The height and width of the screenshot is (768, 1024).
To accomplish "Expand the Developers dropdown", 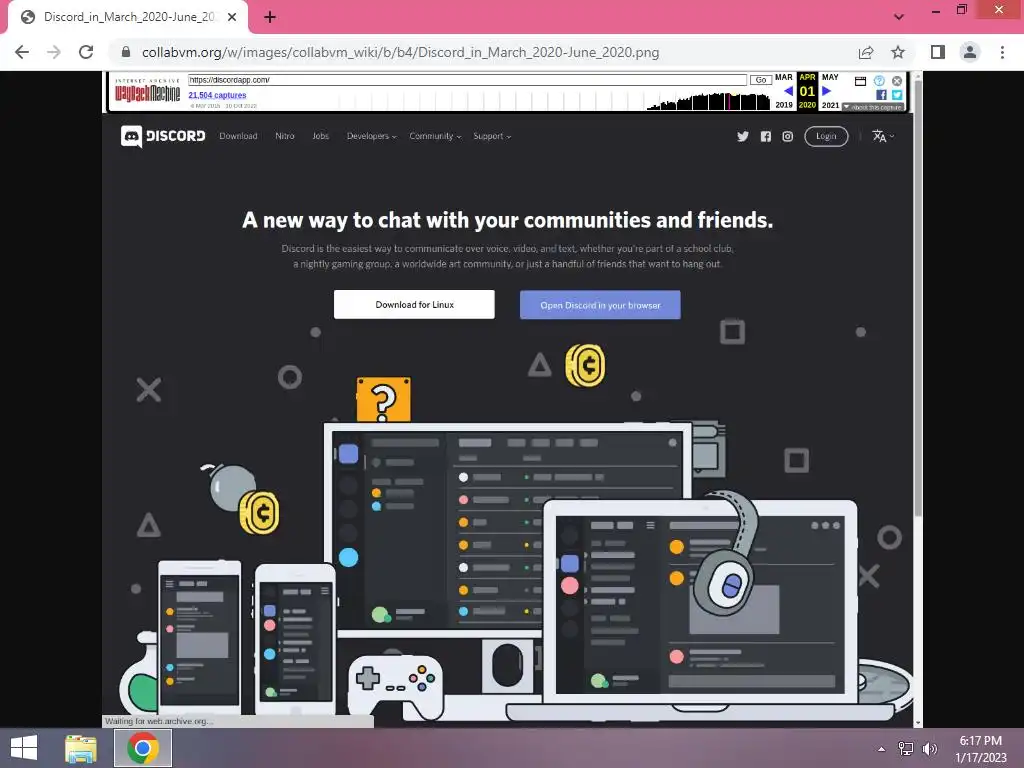I will coord(372,136).
